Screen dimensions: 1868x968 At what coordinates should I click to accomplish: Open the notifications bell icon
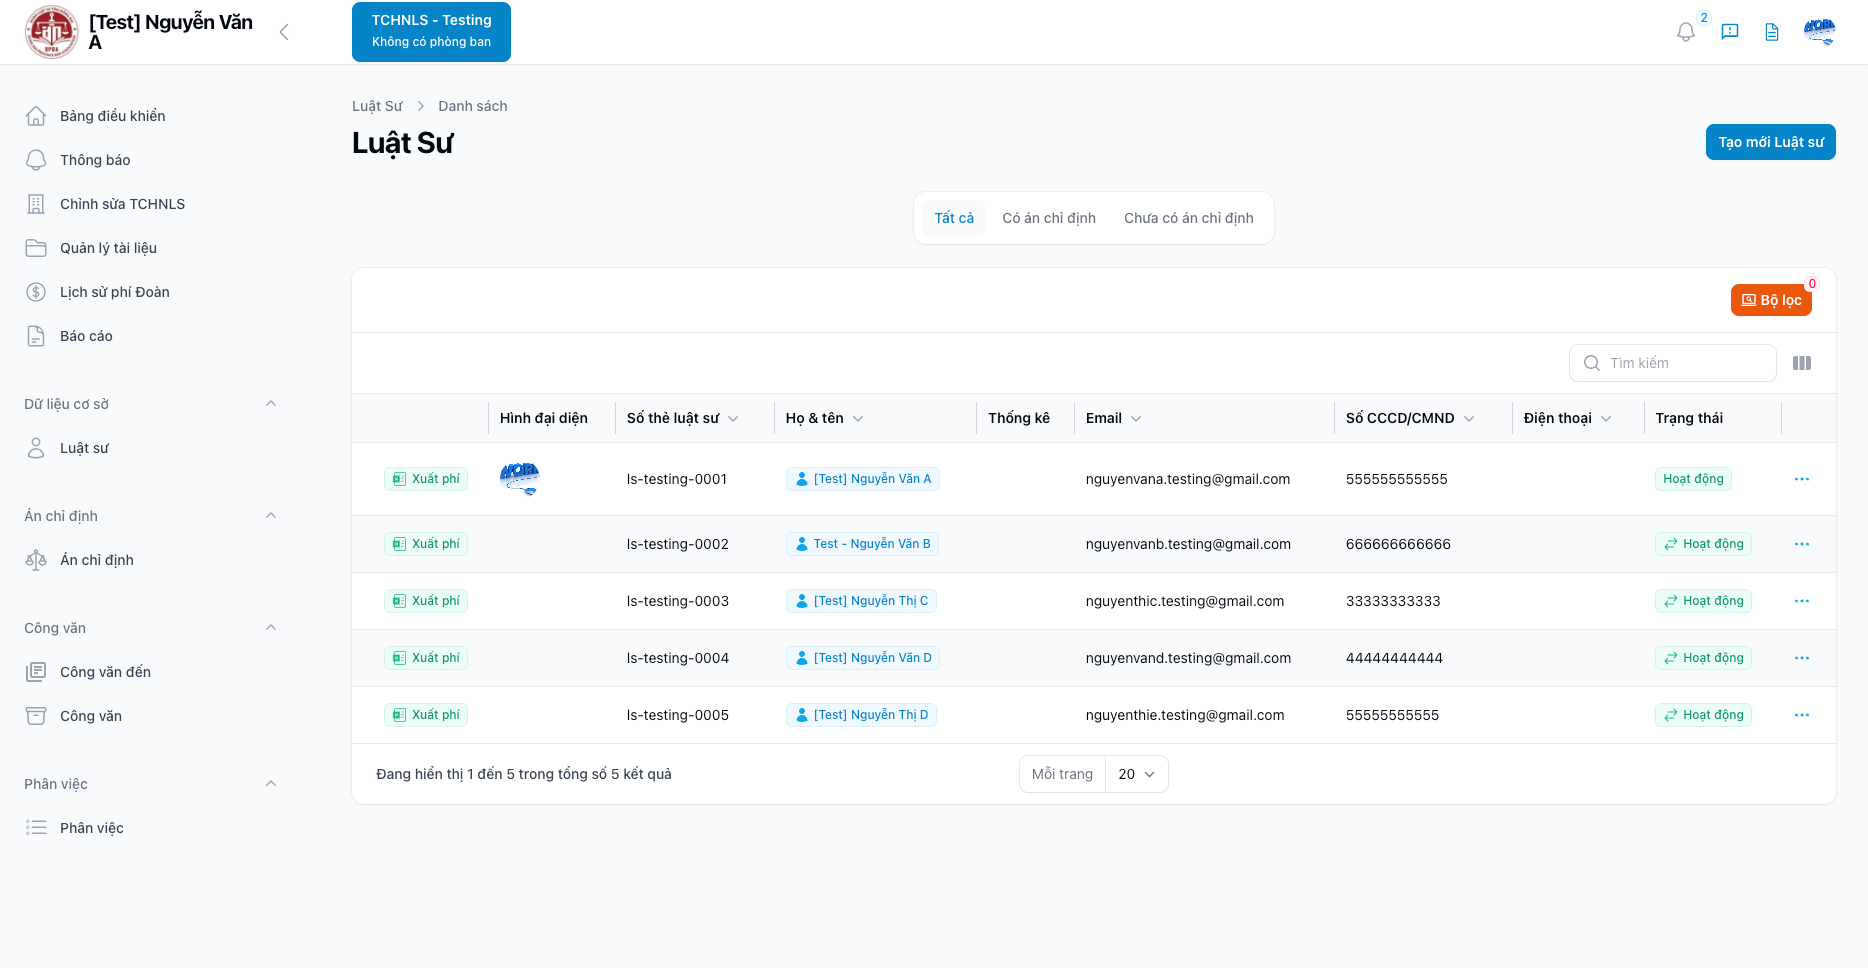[x=1685, y=32]
